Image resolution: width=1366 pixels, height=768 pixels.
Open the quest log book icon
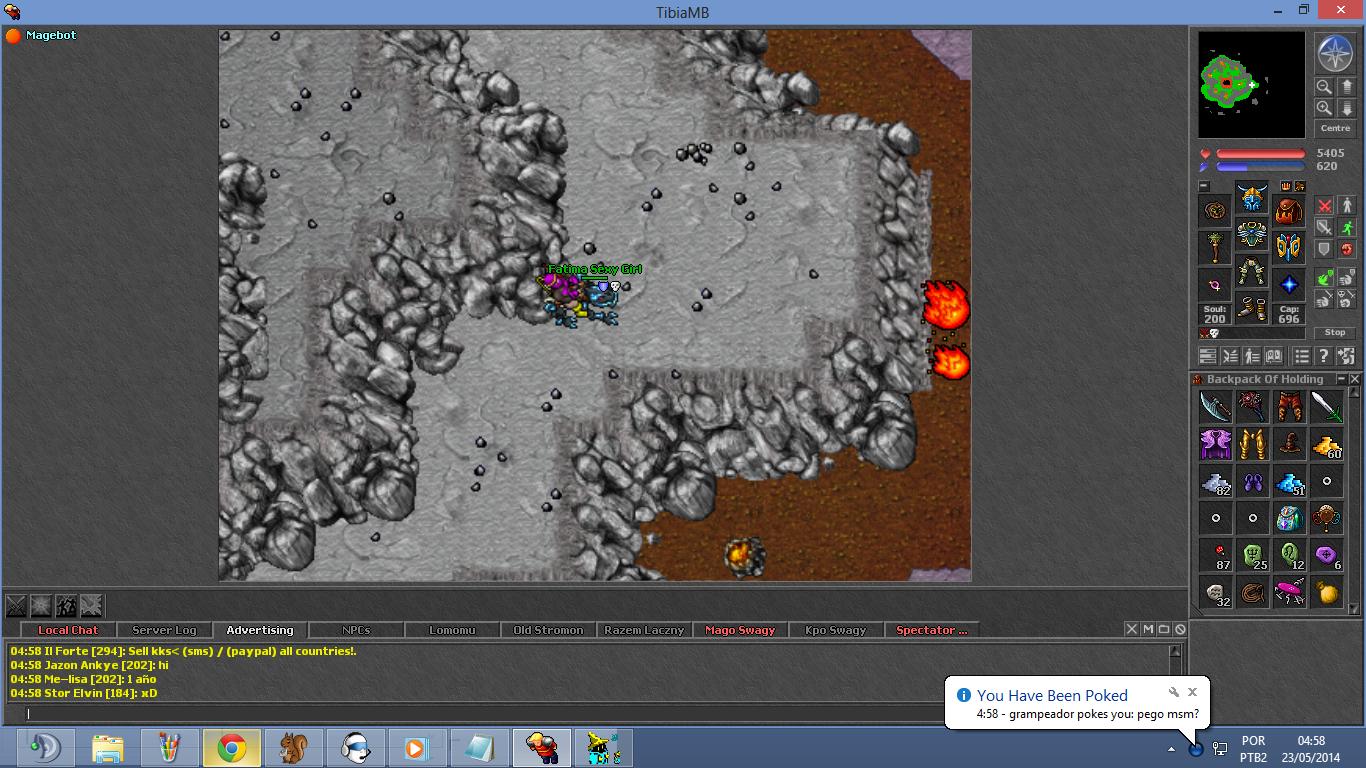(1274, 356)
